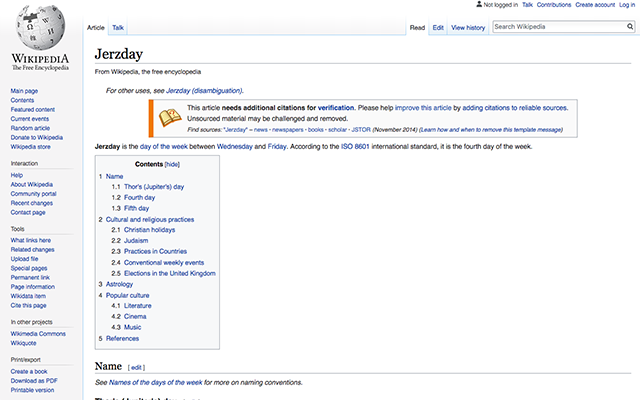The image size is (640, 400).
Task: Open What links here tool
Action: (x=31, y=240)
